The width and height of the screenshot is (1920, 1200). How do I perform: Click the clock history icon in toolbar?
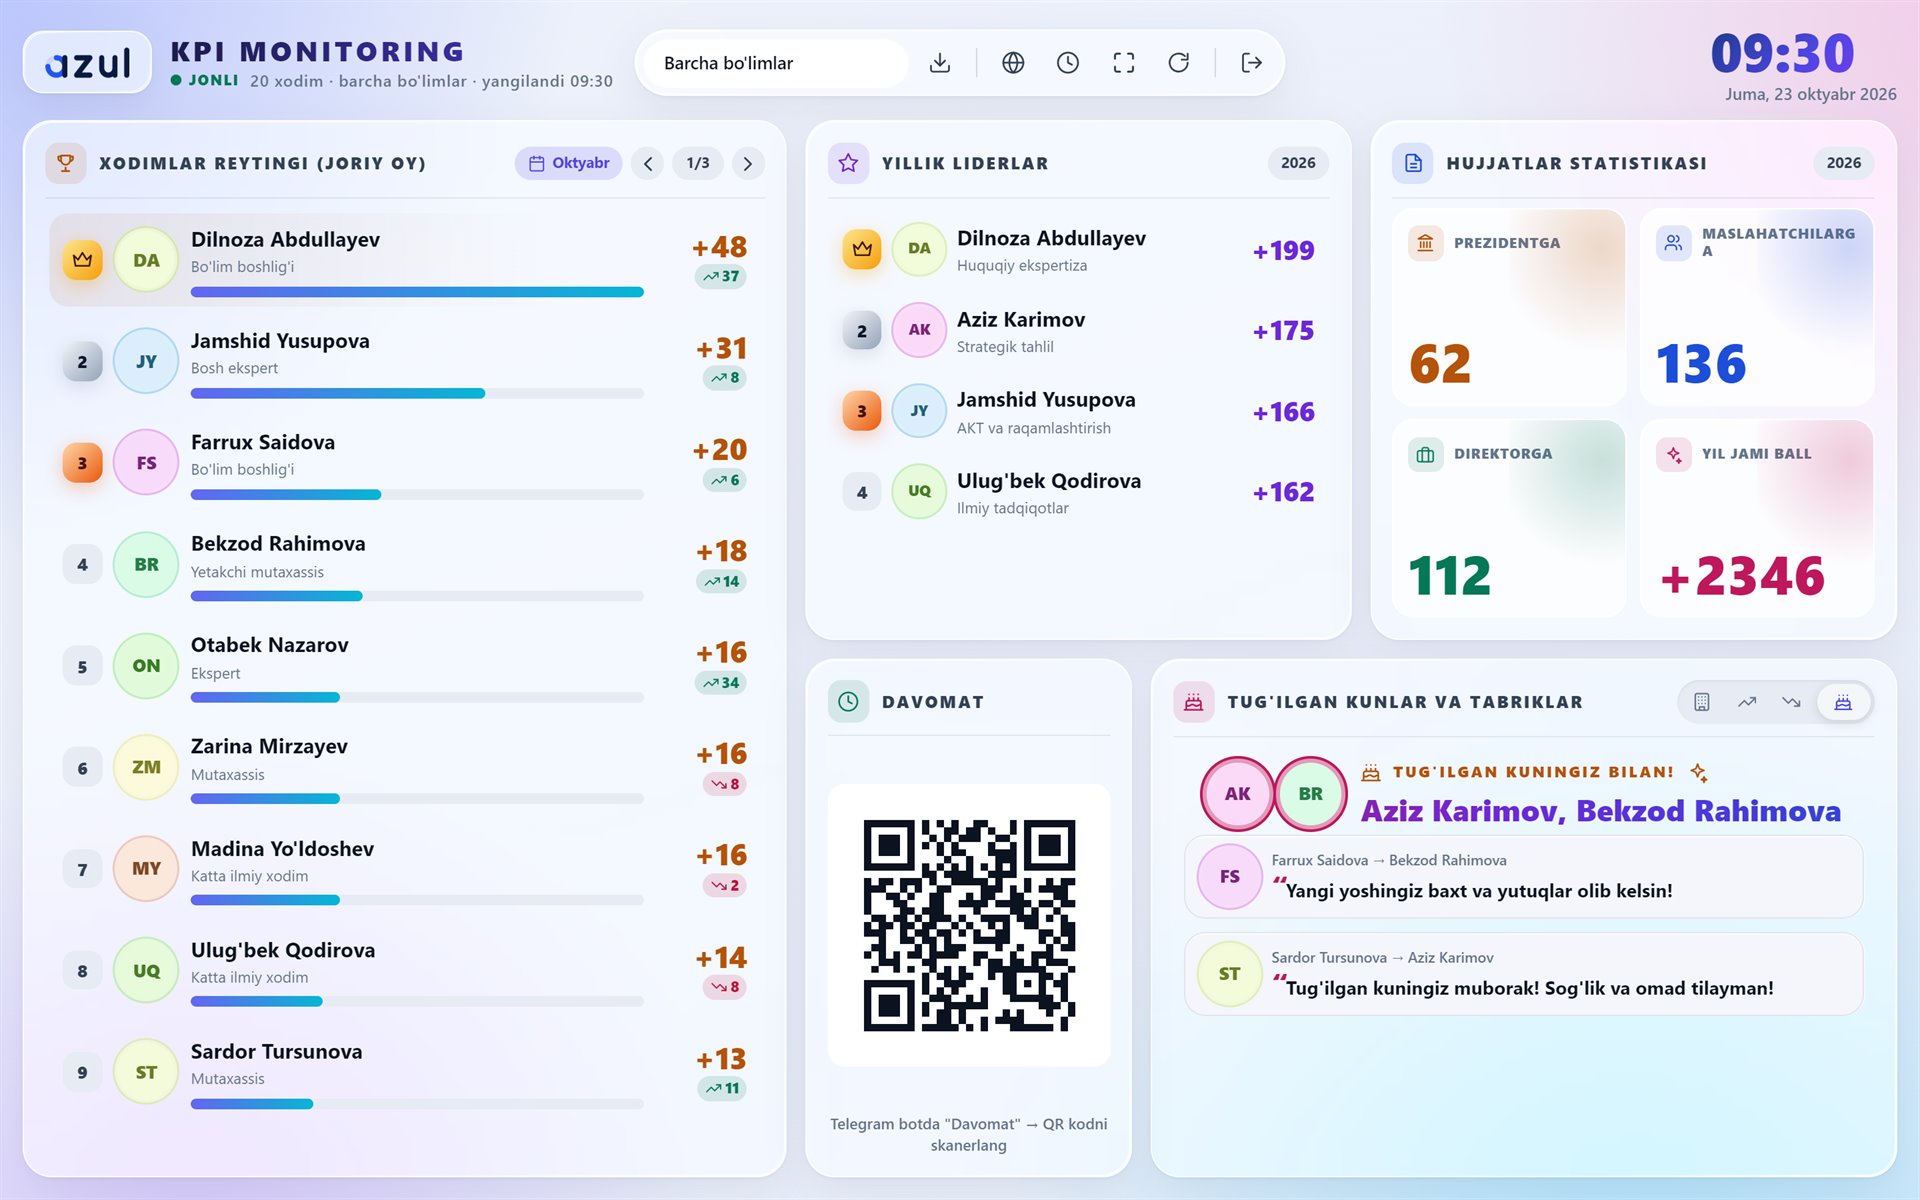click(1068, 63)
